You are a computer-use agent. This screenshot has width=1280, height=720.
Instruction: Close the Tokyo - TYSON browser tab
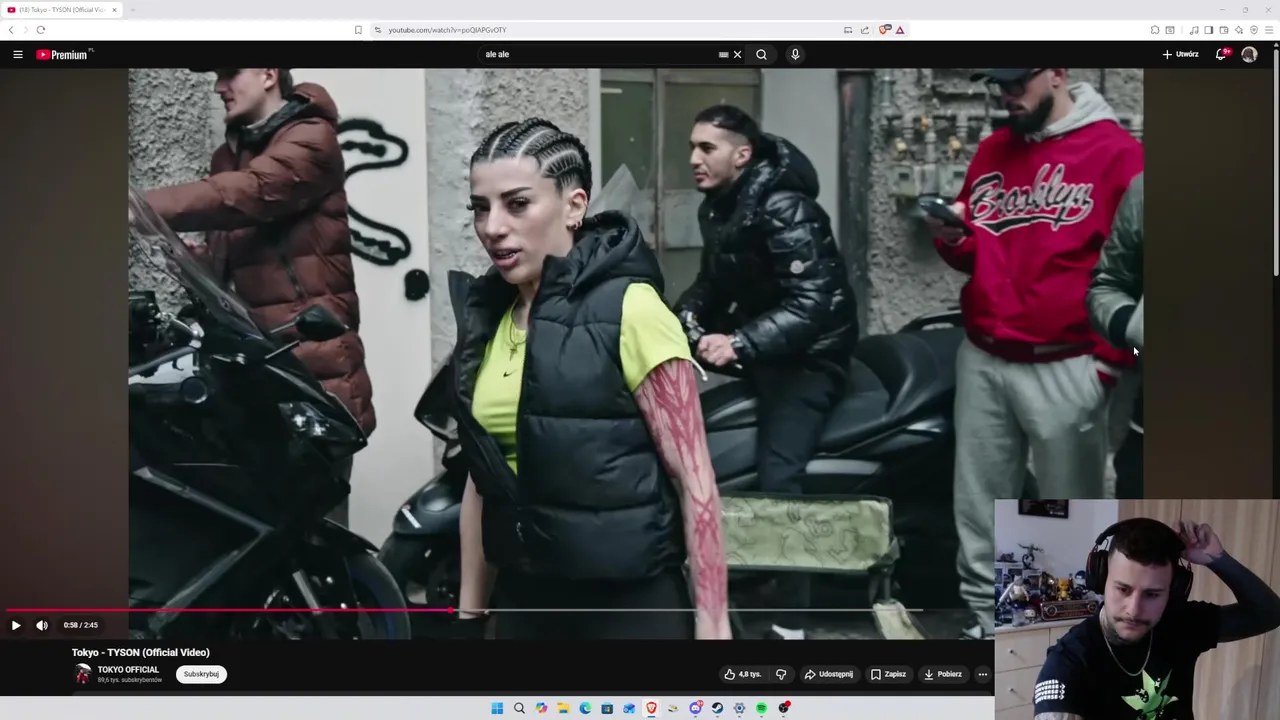114,10
